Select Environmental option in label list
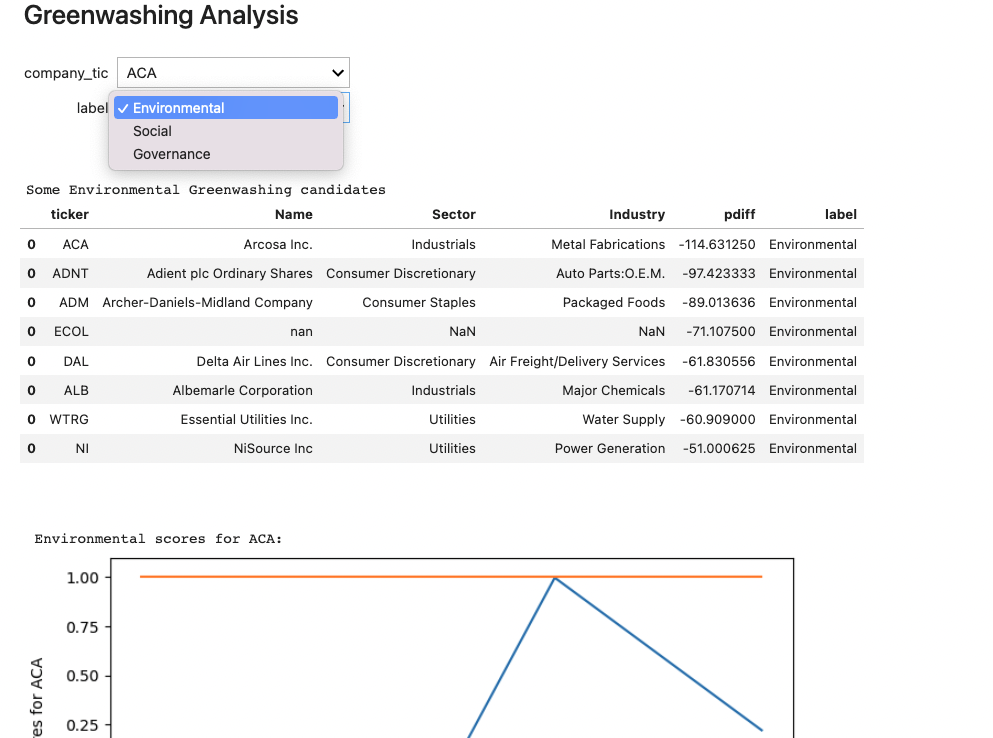Viewport: 993px width, 738px height. [225, 108]
